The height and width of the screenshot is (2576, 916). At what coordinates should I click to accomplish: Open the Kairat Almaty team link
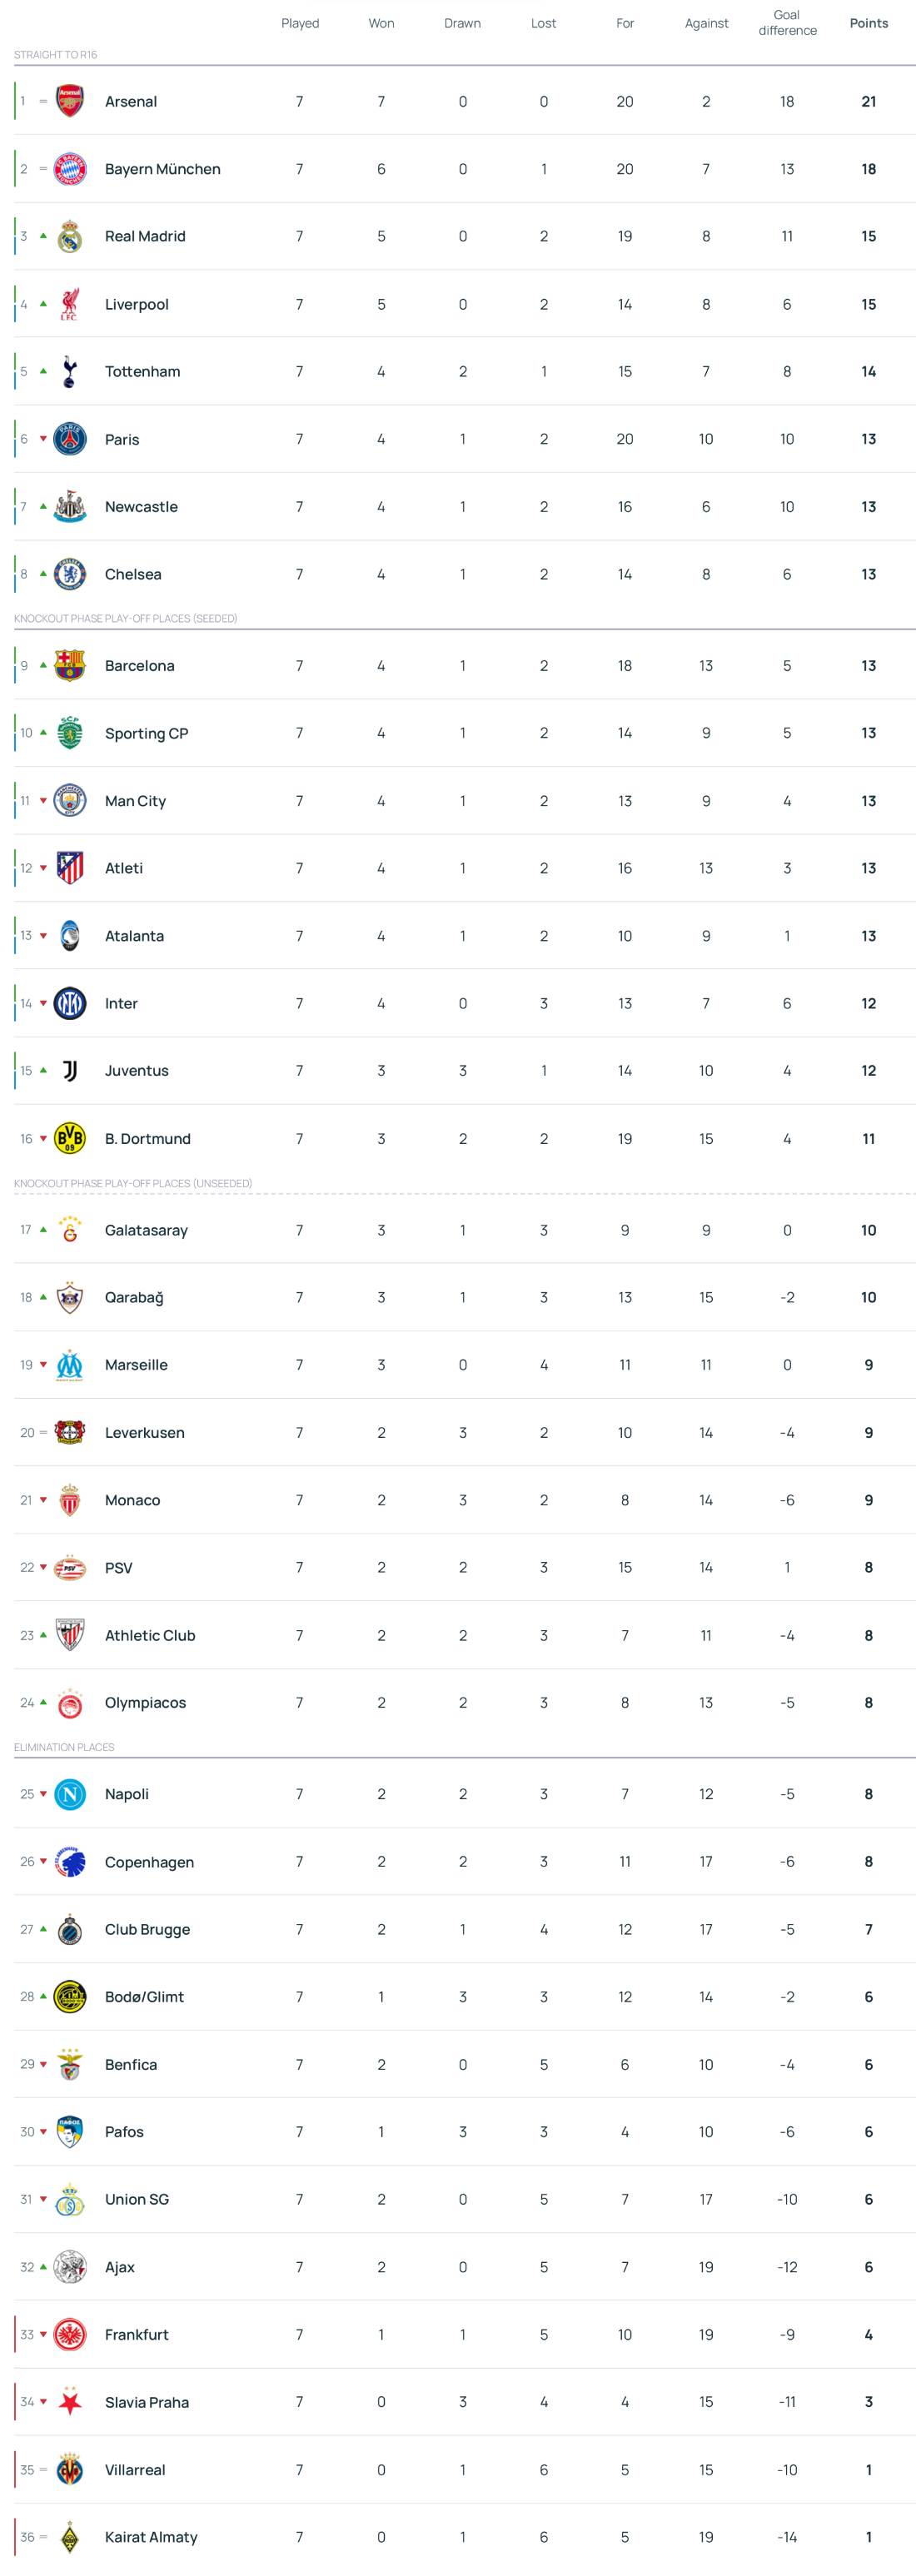[151, 2537]
